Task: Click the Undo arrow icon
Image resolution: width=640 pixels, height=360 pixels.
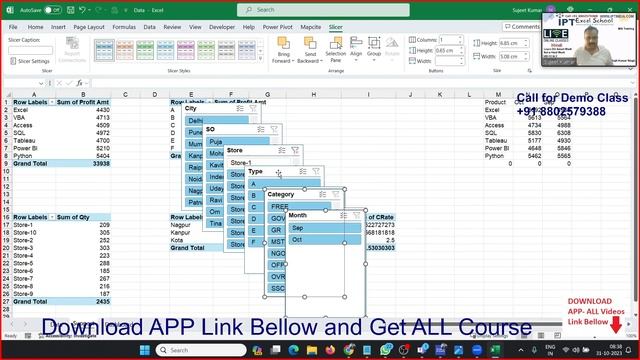Action: [83, 10]
